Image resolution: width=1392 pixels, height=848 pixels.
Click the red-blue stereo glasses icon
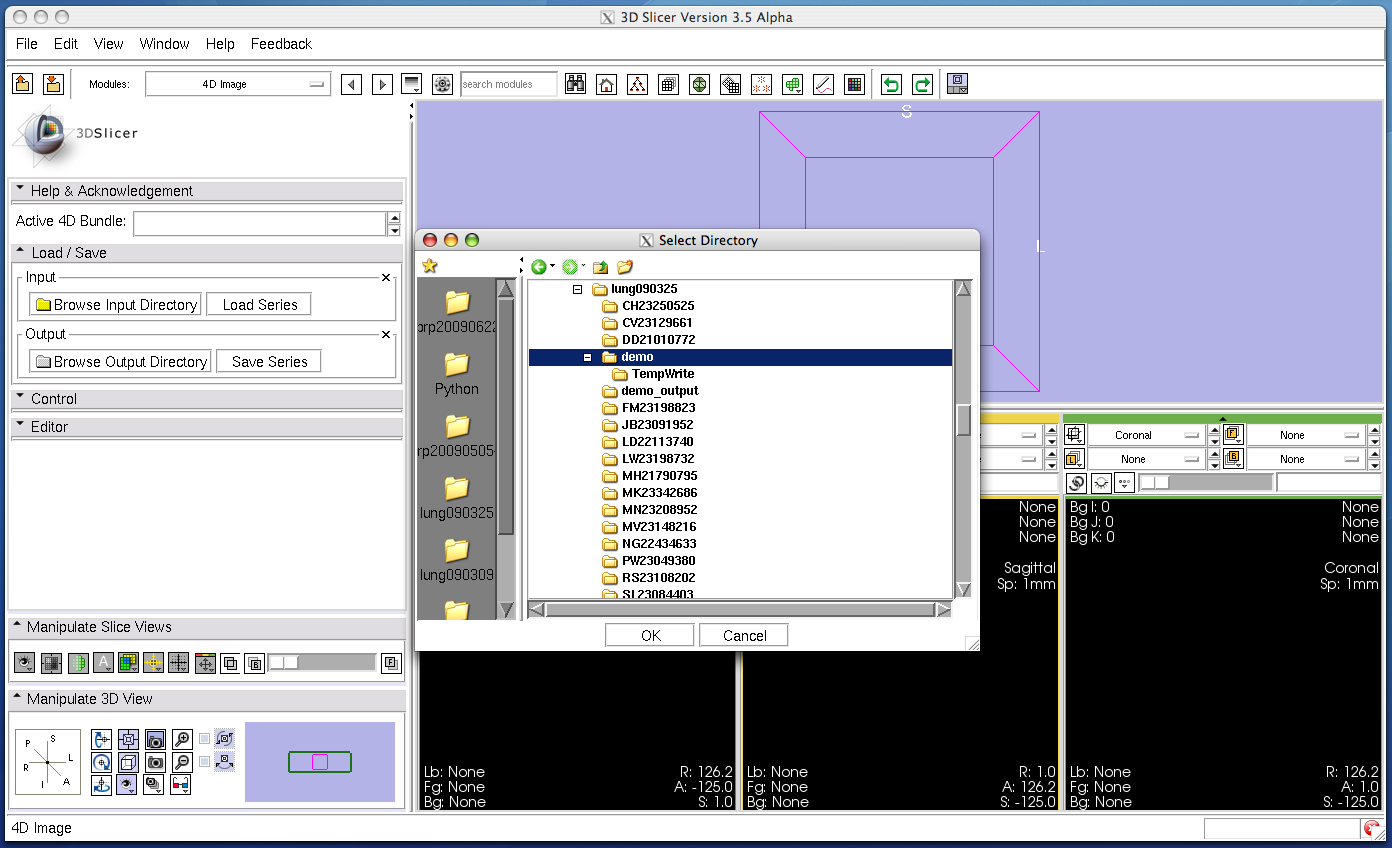point(181,785)
